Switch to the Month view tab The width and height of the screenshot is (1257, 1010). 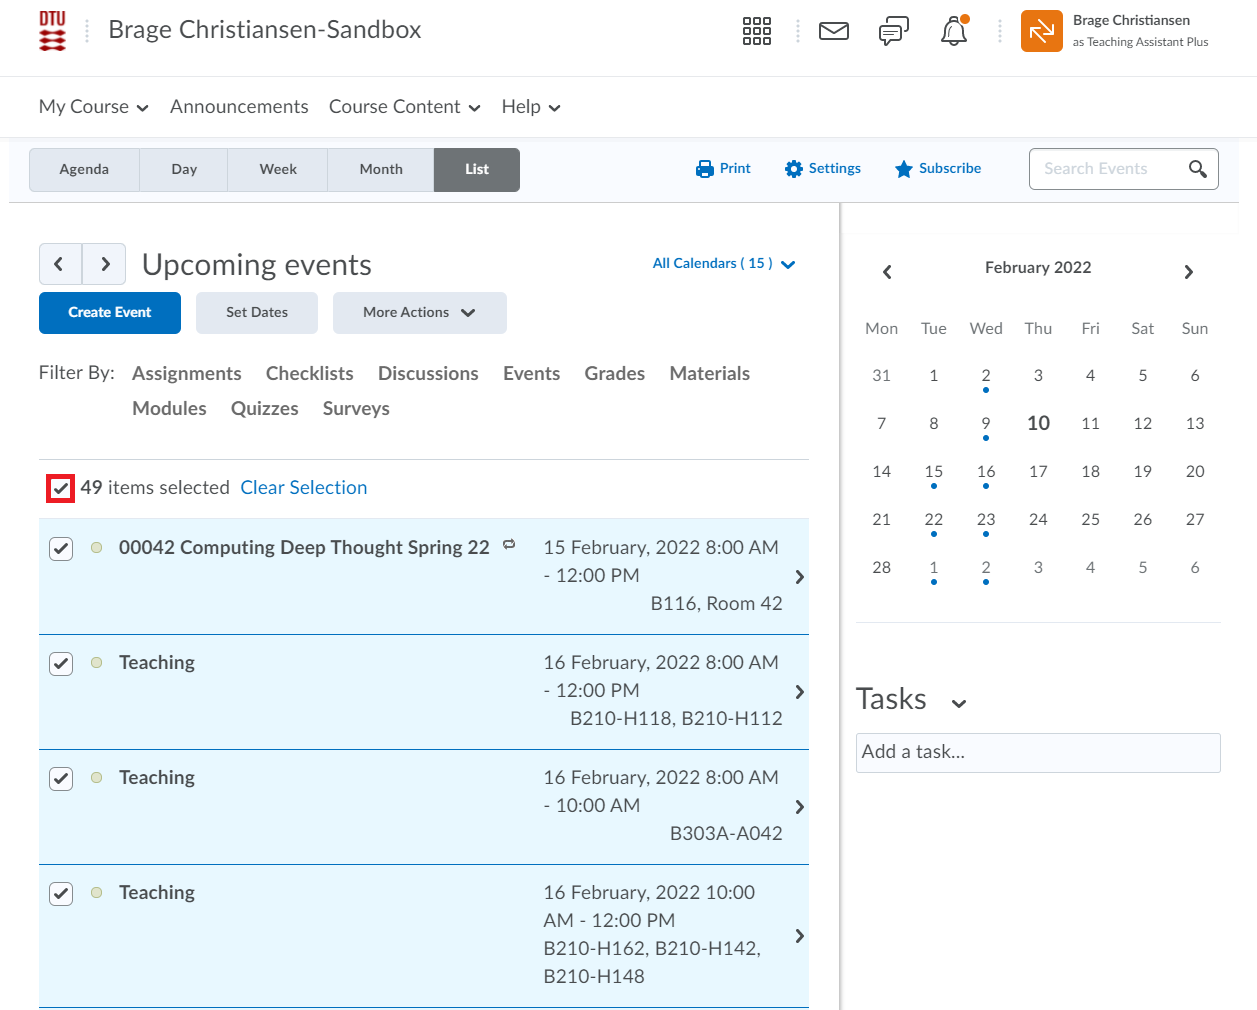[380, 170]
